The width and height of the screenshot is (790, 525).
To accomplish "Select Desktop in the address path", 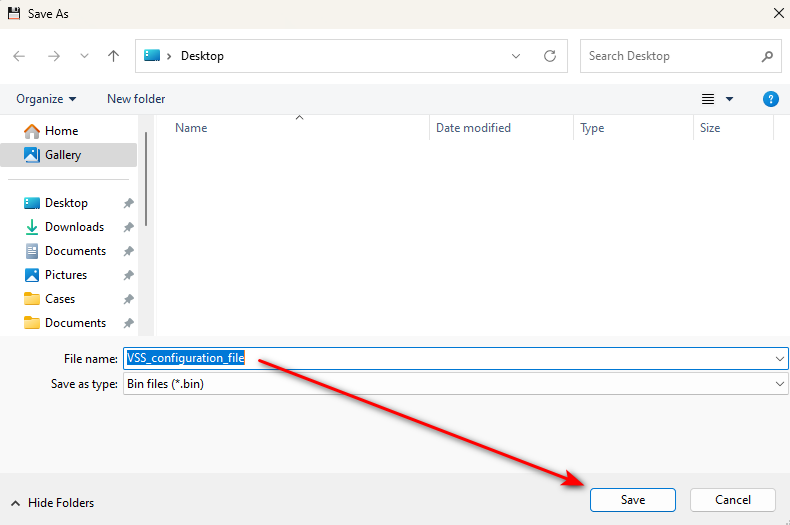I will pos(202,56).
